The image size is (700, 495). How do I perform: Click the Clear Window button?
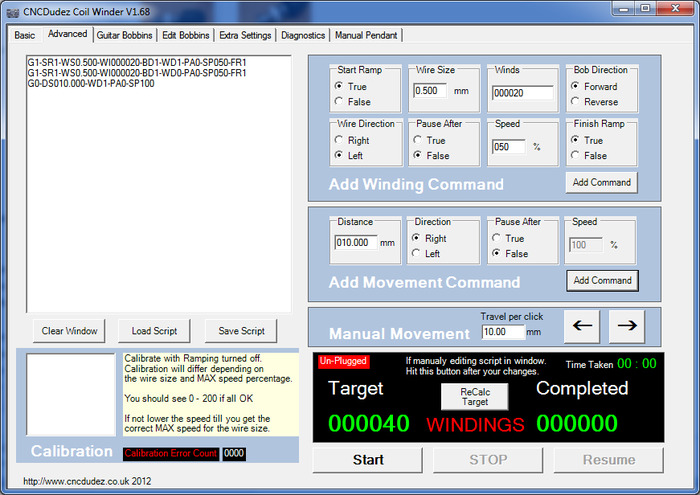[69, 331]
